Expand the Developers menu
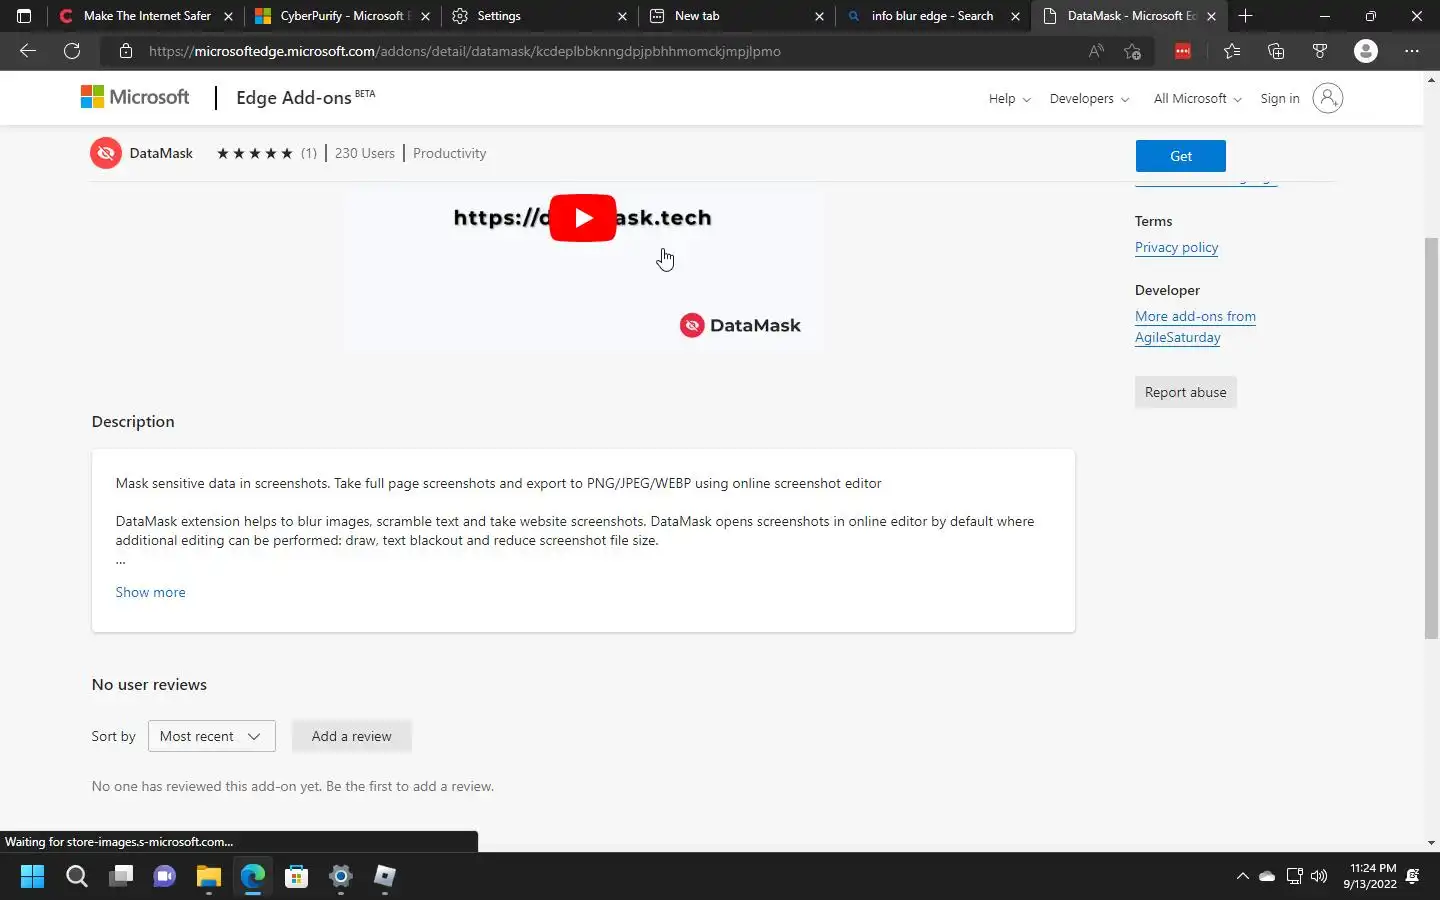Screen dimensions: 1440x900 pos(1089,98)
